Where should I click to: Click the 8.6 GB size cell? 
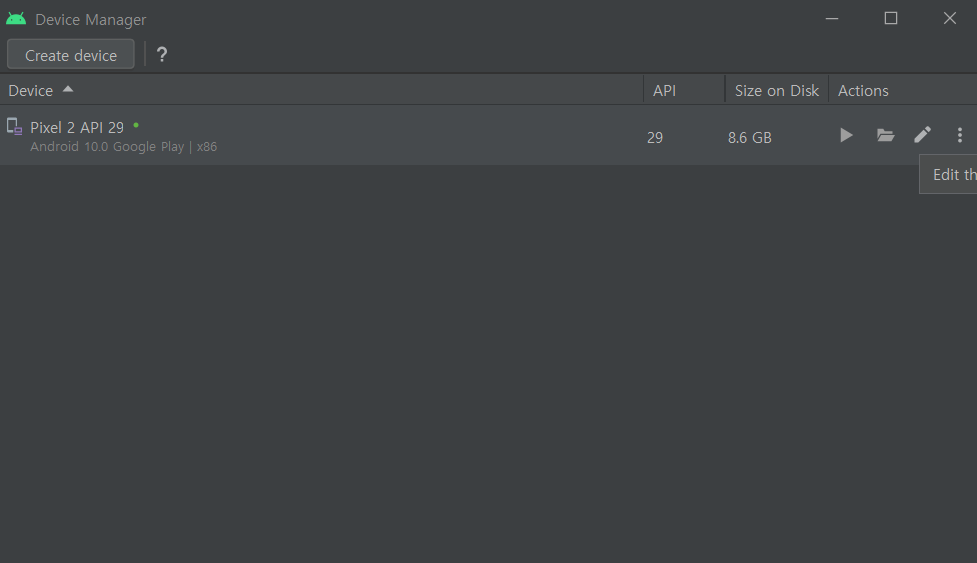pos(750,138)
